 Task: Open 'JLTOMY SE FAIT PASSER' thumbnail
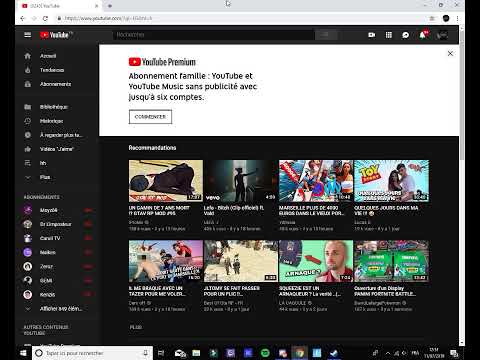click(241, 261)
